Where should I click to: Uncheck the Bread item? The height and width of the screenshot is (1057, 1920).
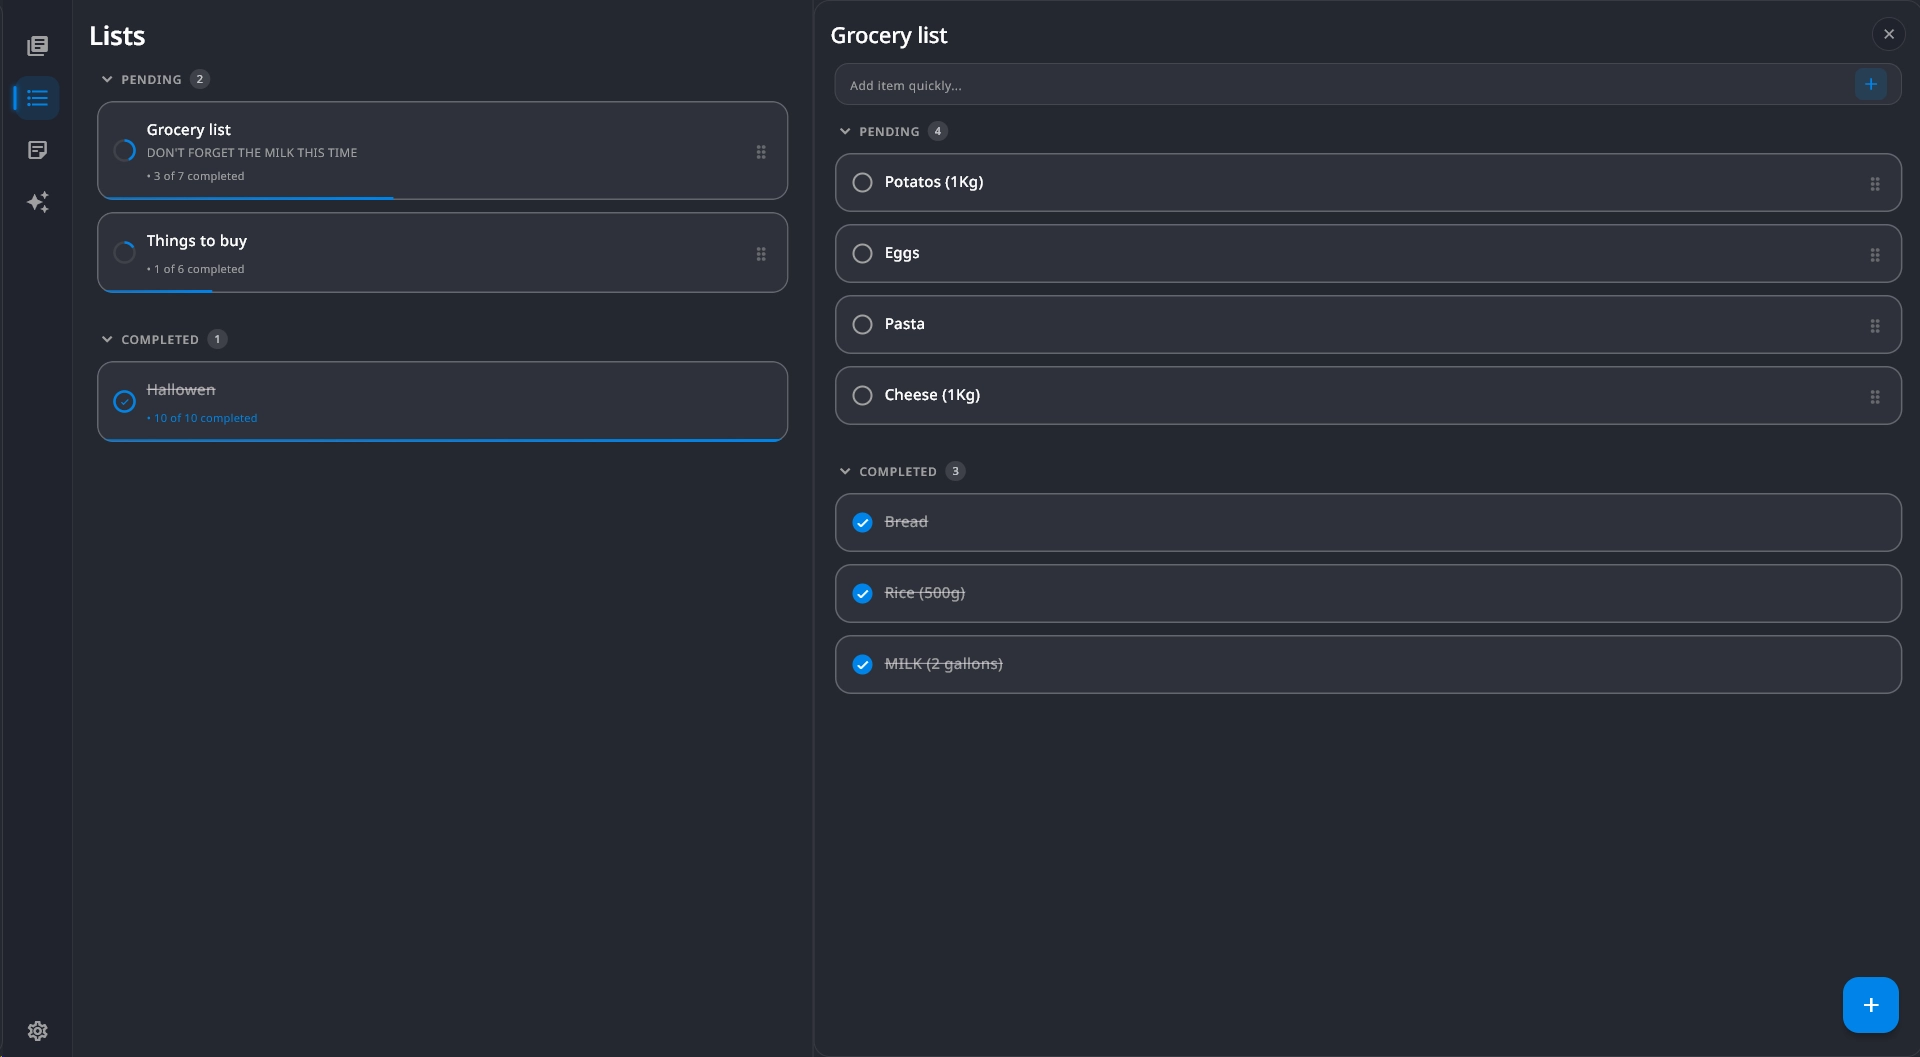pyautogui.click(x=862, y=523)
